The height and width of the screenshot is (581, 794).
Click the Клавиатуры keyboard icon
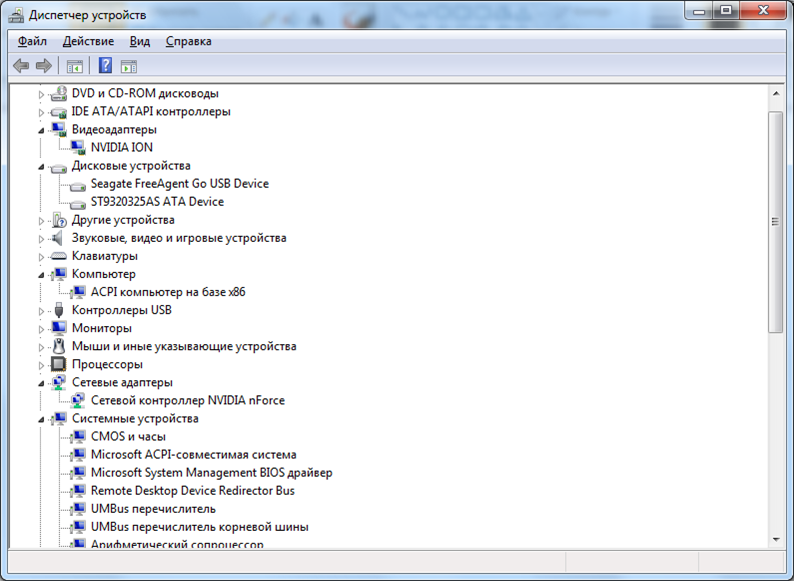pyautogui.click(x=59, y=256)
